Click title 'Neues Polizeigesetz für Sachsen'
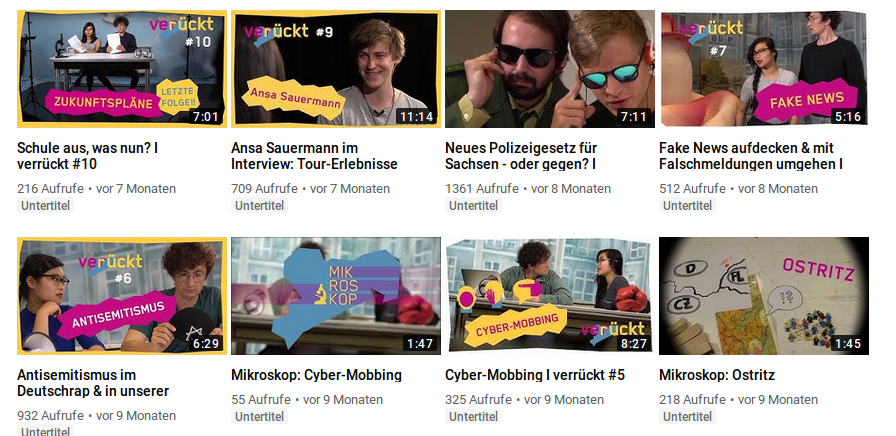The width and height of the screenshot is (896, 436). (521, 156)
